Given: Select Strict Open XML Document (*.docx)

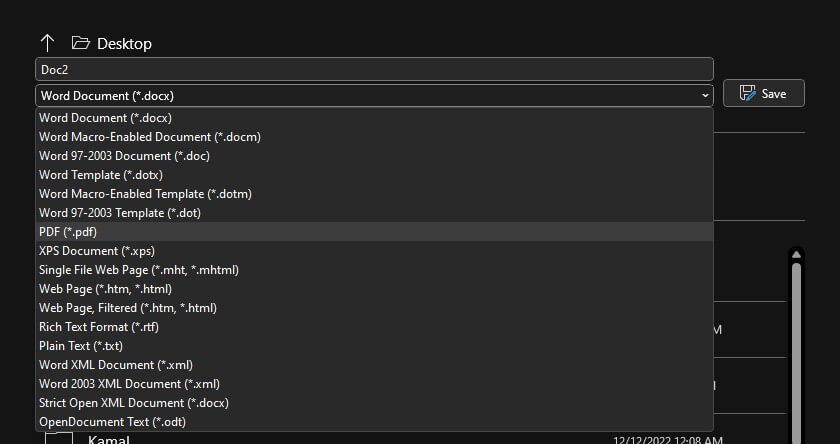Looking at the screenshot, I should [374, 403].
